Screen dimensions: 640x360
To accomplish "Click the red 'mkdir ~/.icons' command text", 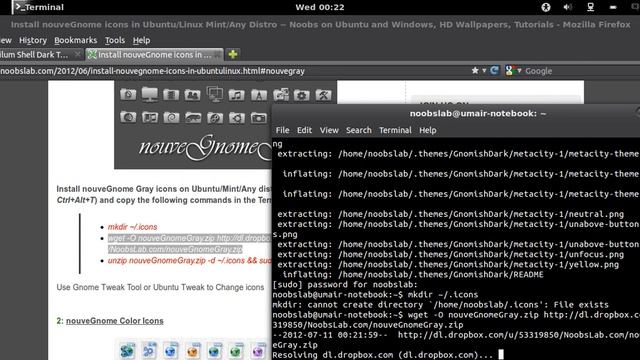I will [132, 227].
